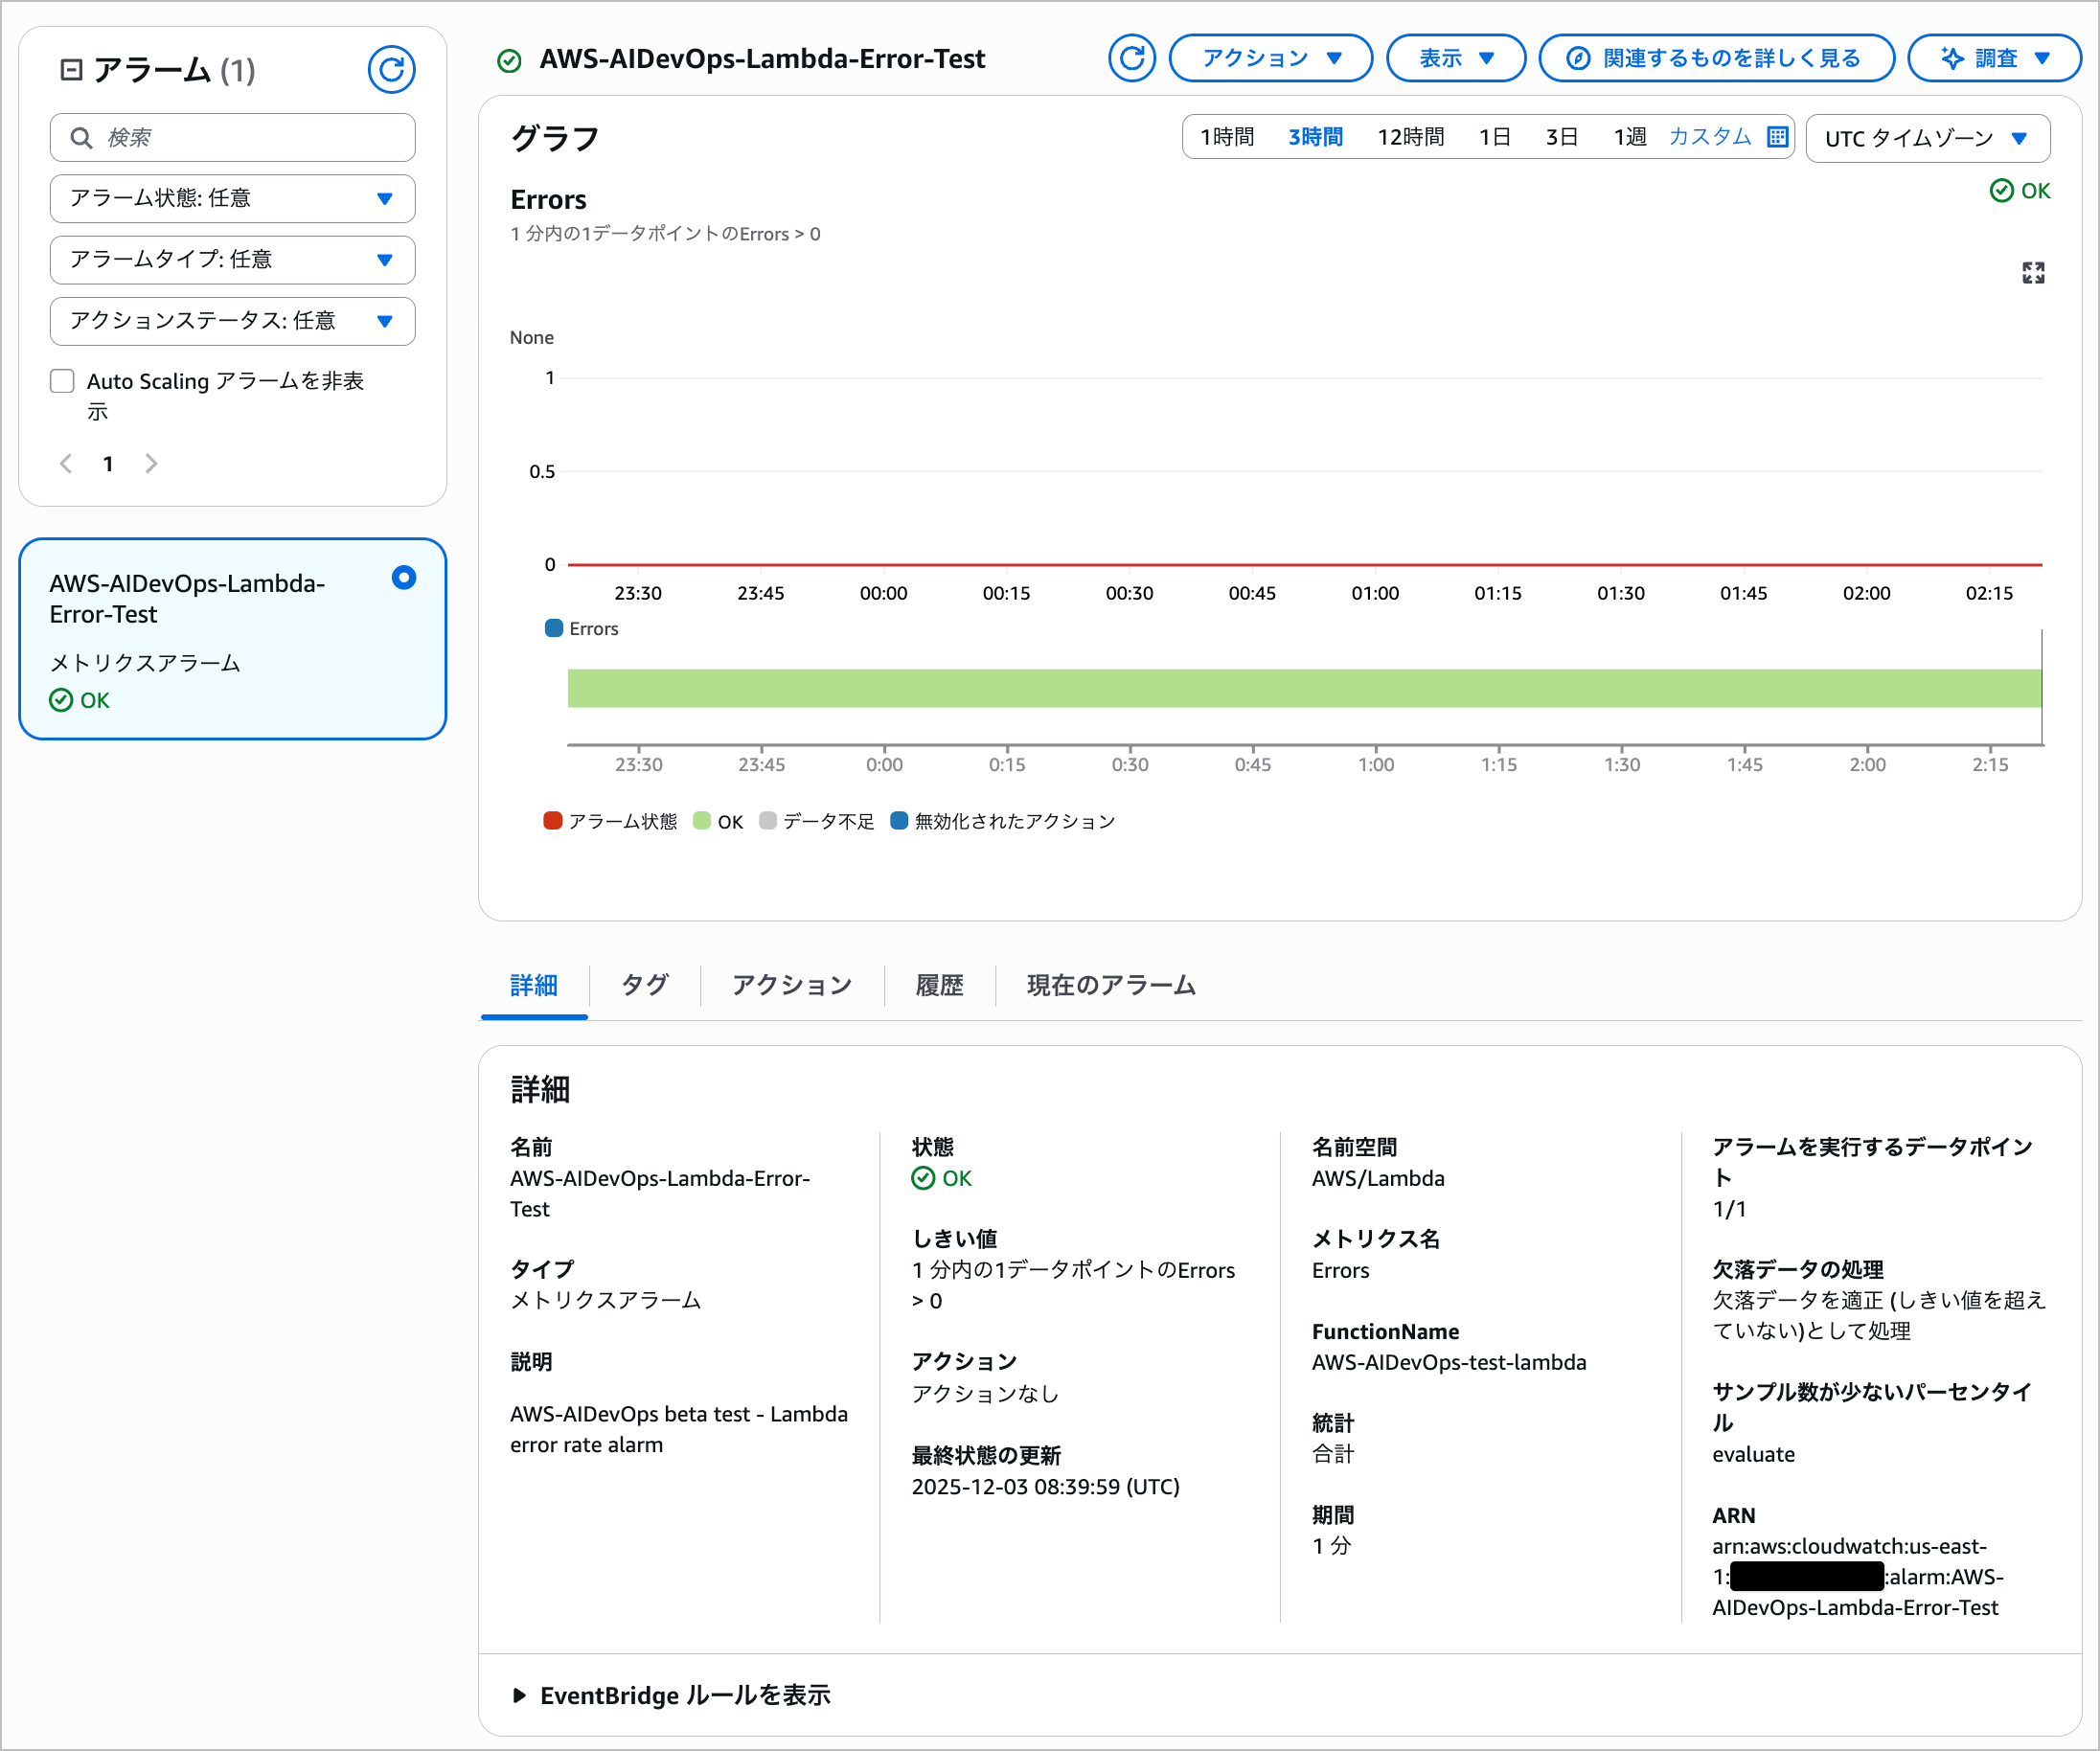The height and width of the screenshot is (1751, 2100).
Task: Open the UTC タイムゾーン dropdown
Action: coord(1926,138)
